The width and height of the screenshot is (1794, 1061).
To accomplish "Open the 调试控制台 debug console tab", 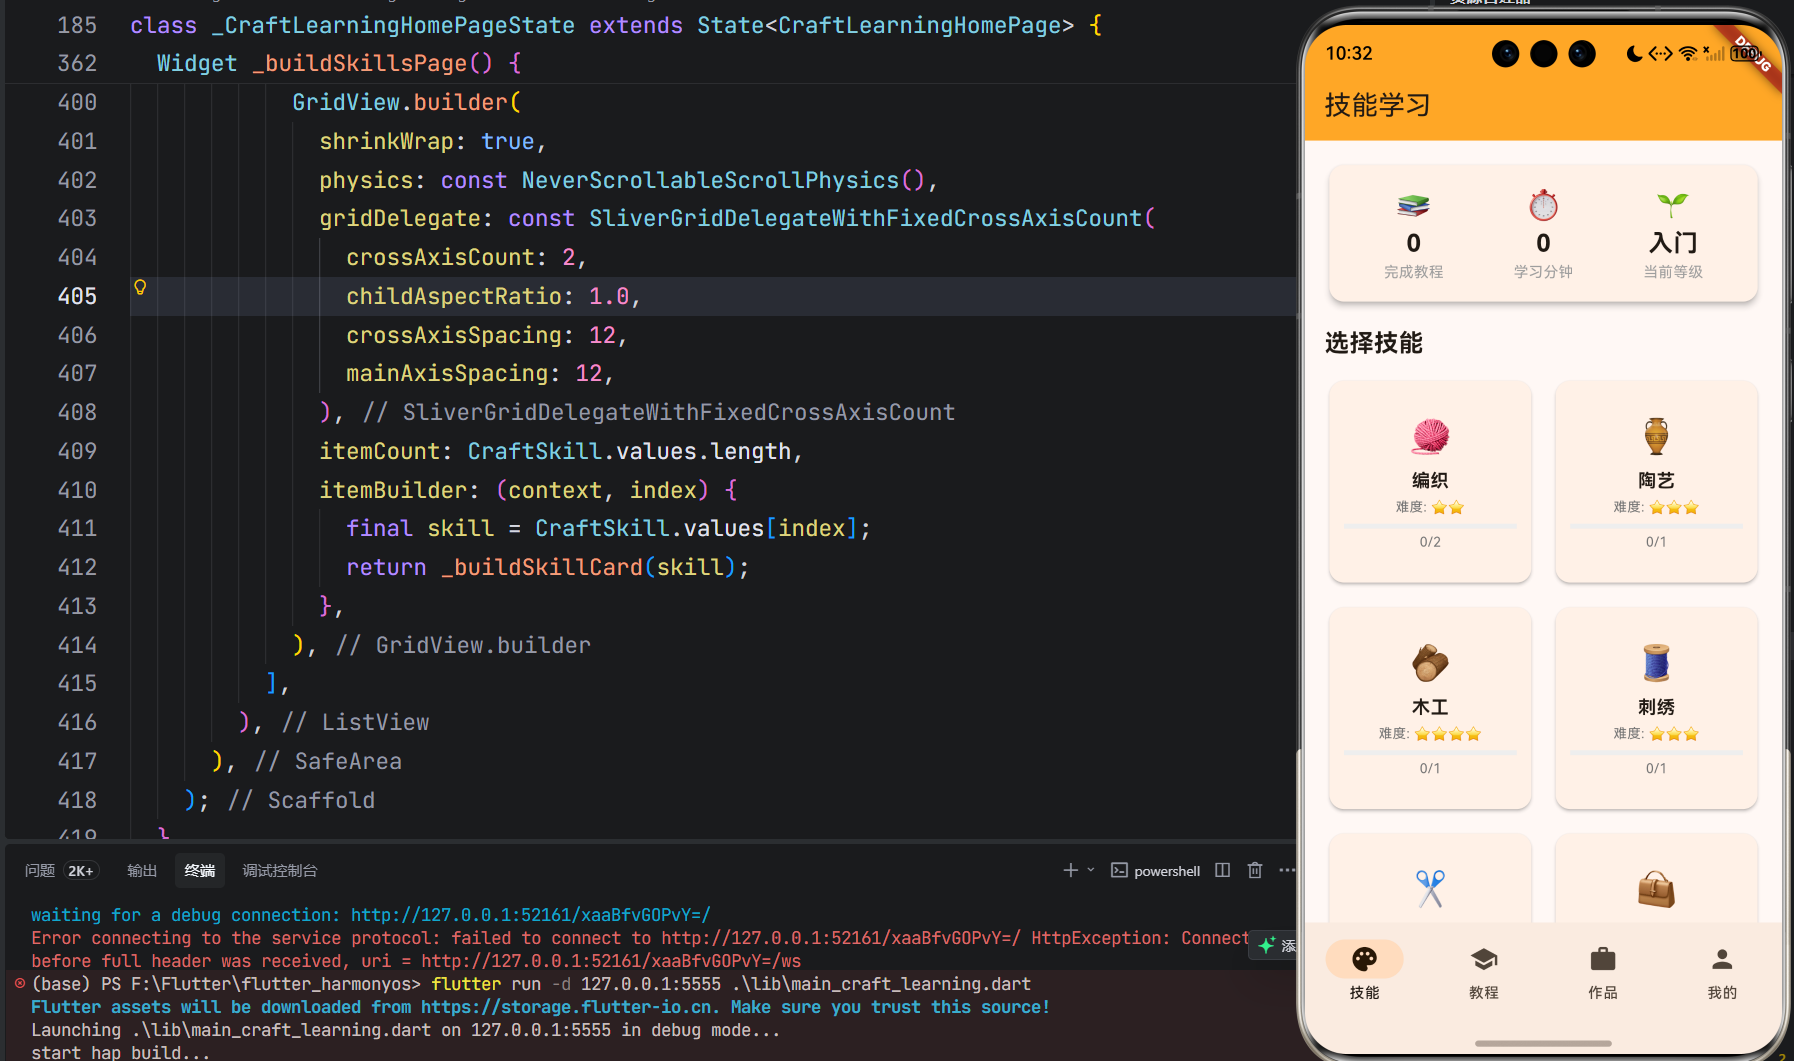I will 280,871.
